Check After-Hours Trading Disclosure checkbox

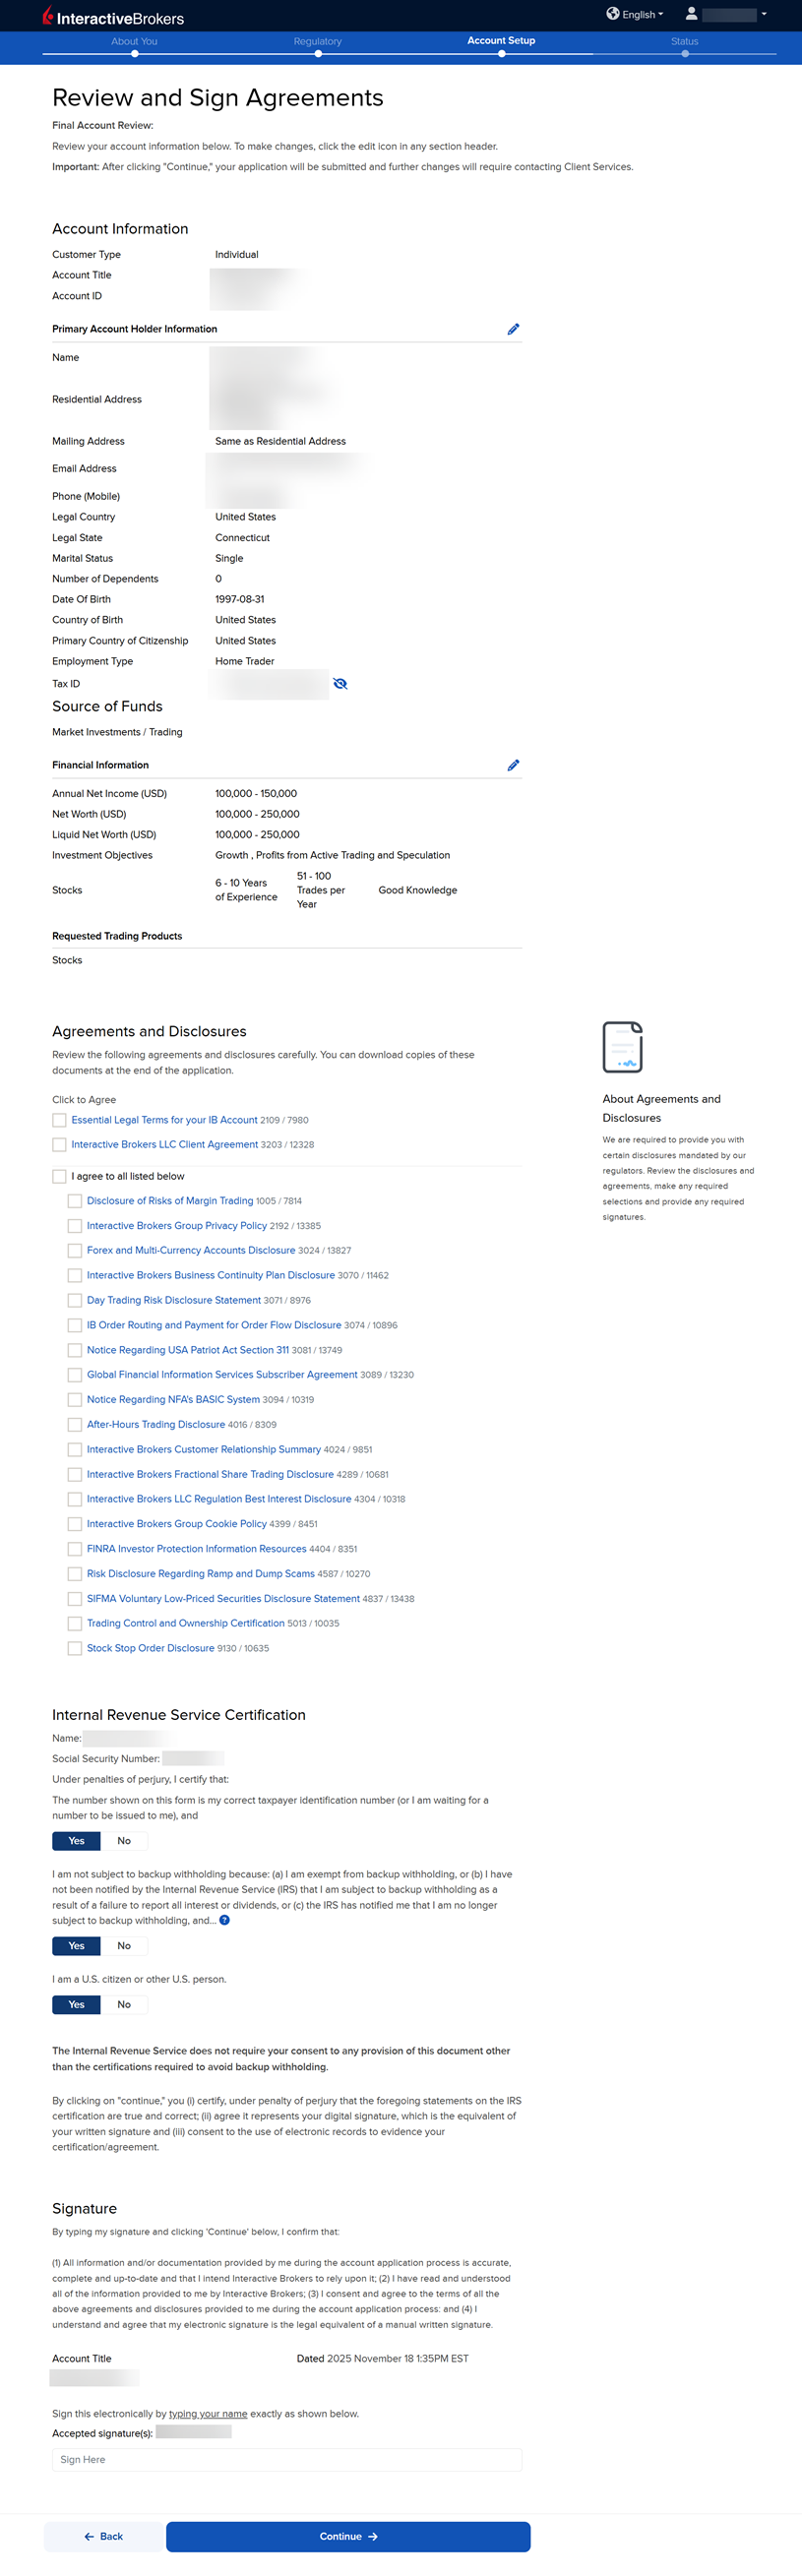(75, 1425)
